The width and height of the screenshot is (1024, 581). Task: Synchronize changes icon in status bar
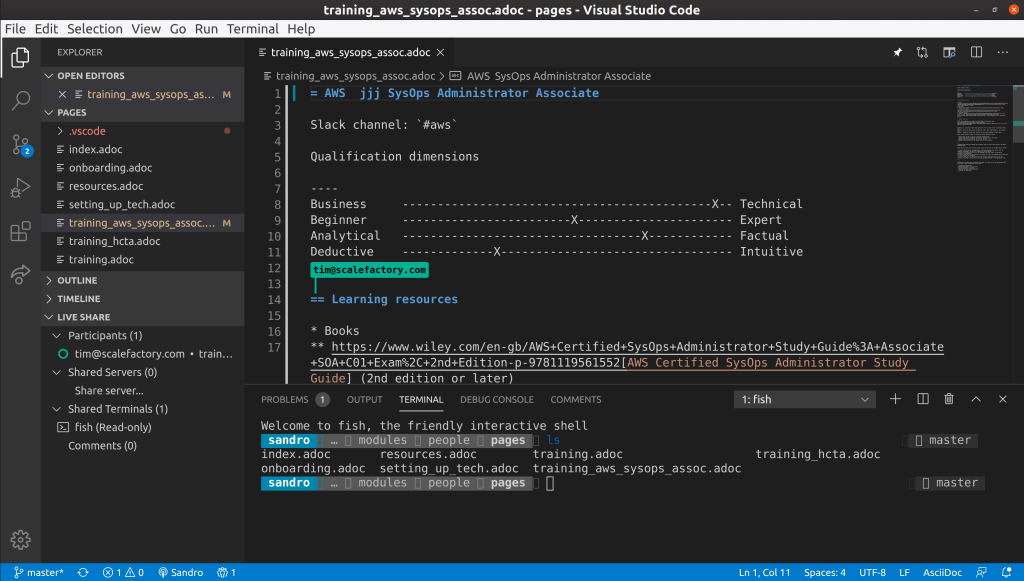tap(83, 573)
